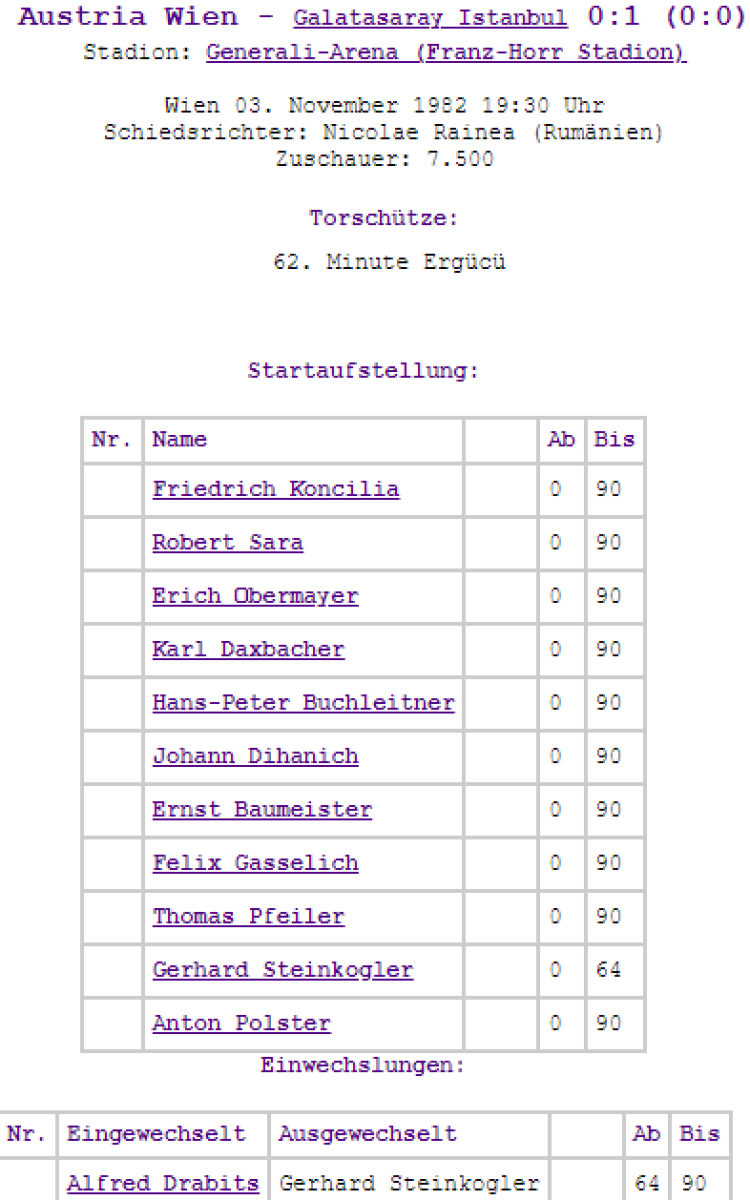Viewport: 750px width, 1200px height.
Task: Click Gerhard Steinkogler in substitutions row
Action: [408, 1184]
